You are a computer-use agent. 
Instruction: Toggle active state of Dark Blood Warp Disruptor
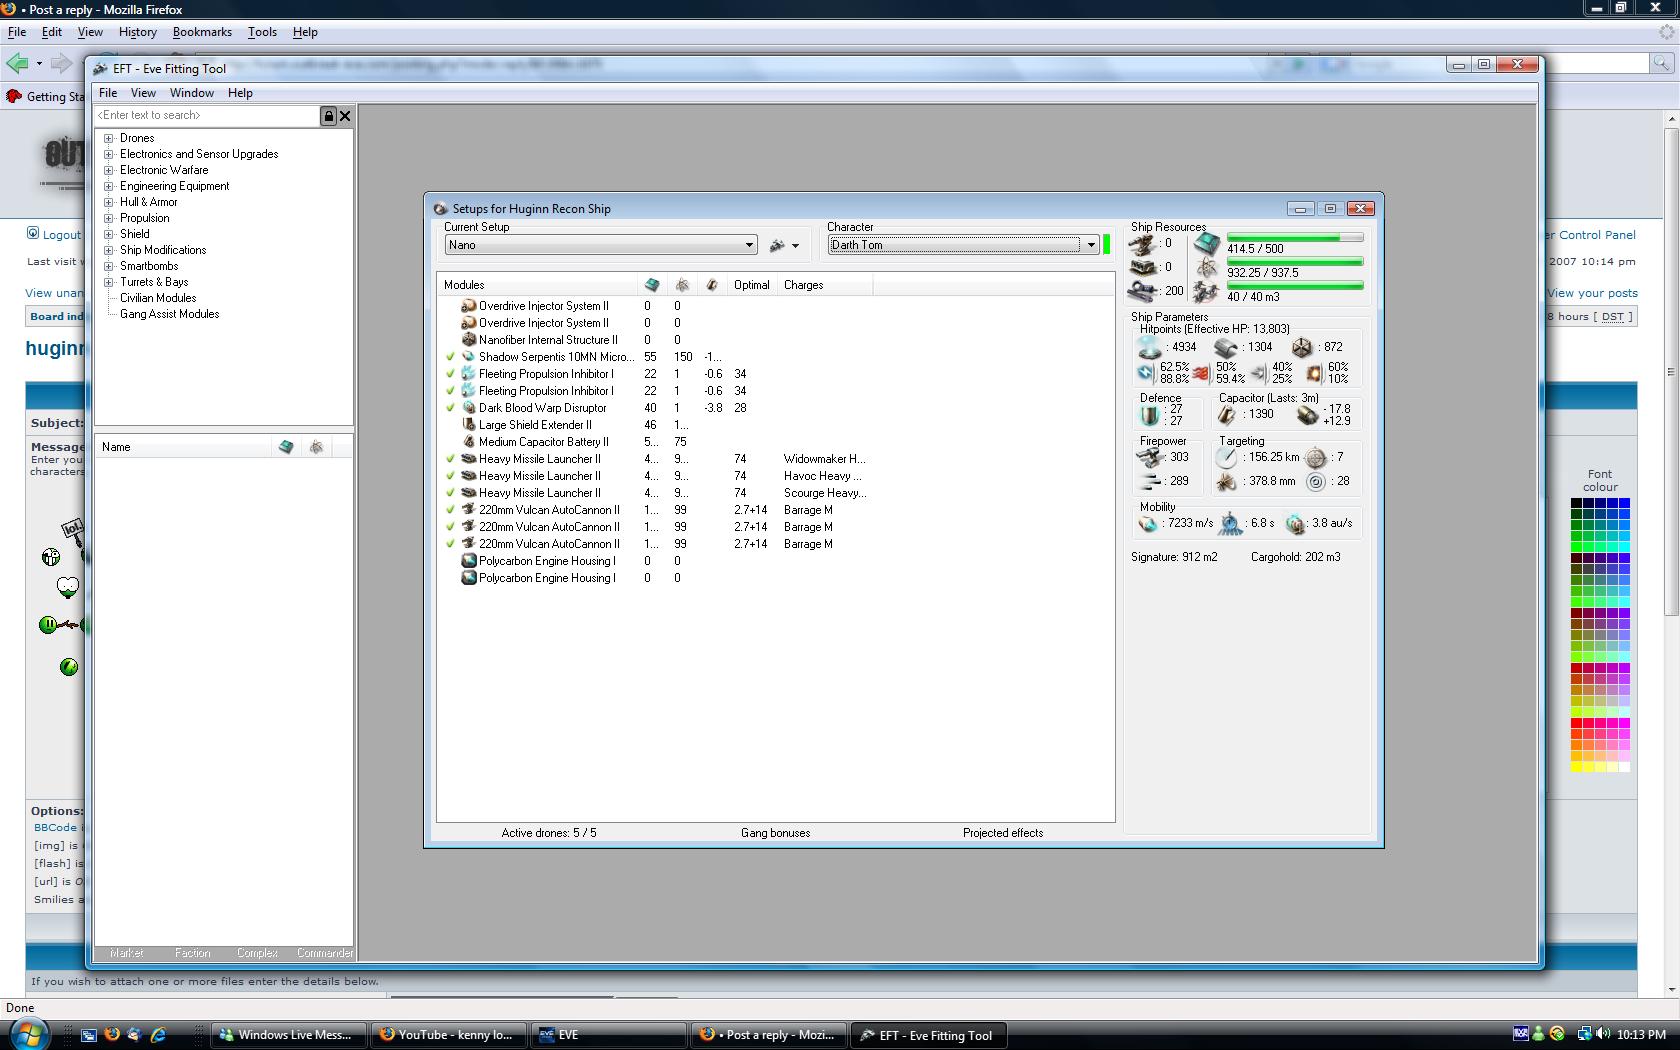pyautogui.click(x=450, y=408)
